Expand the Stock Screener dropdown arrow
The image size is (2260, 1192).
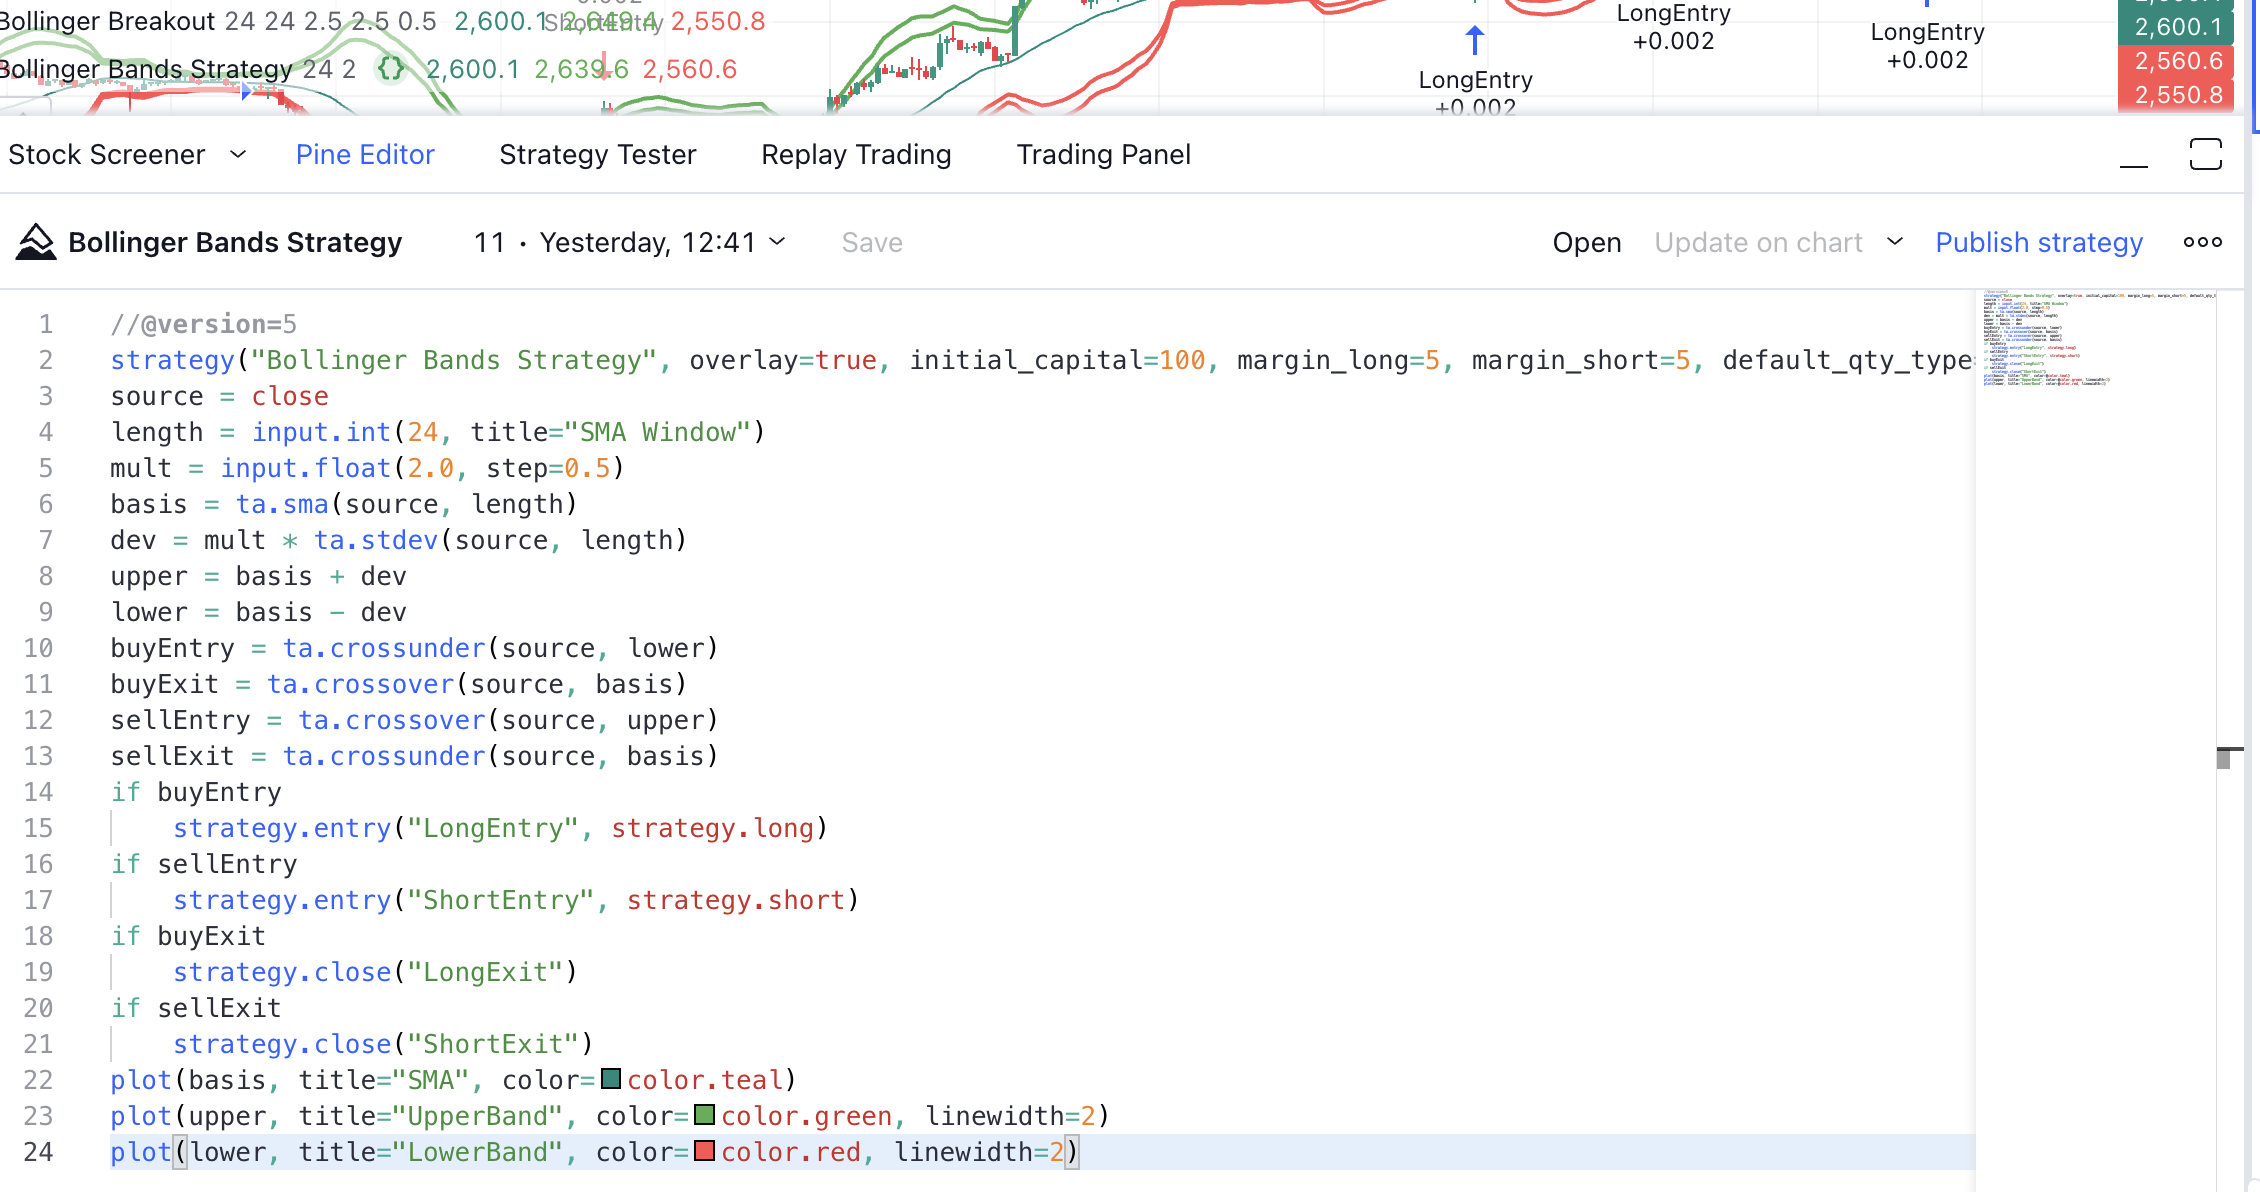pos(238,154)
